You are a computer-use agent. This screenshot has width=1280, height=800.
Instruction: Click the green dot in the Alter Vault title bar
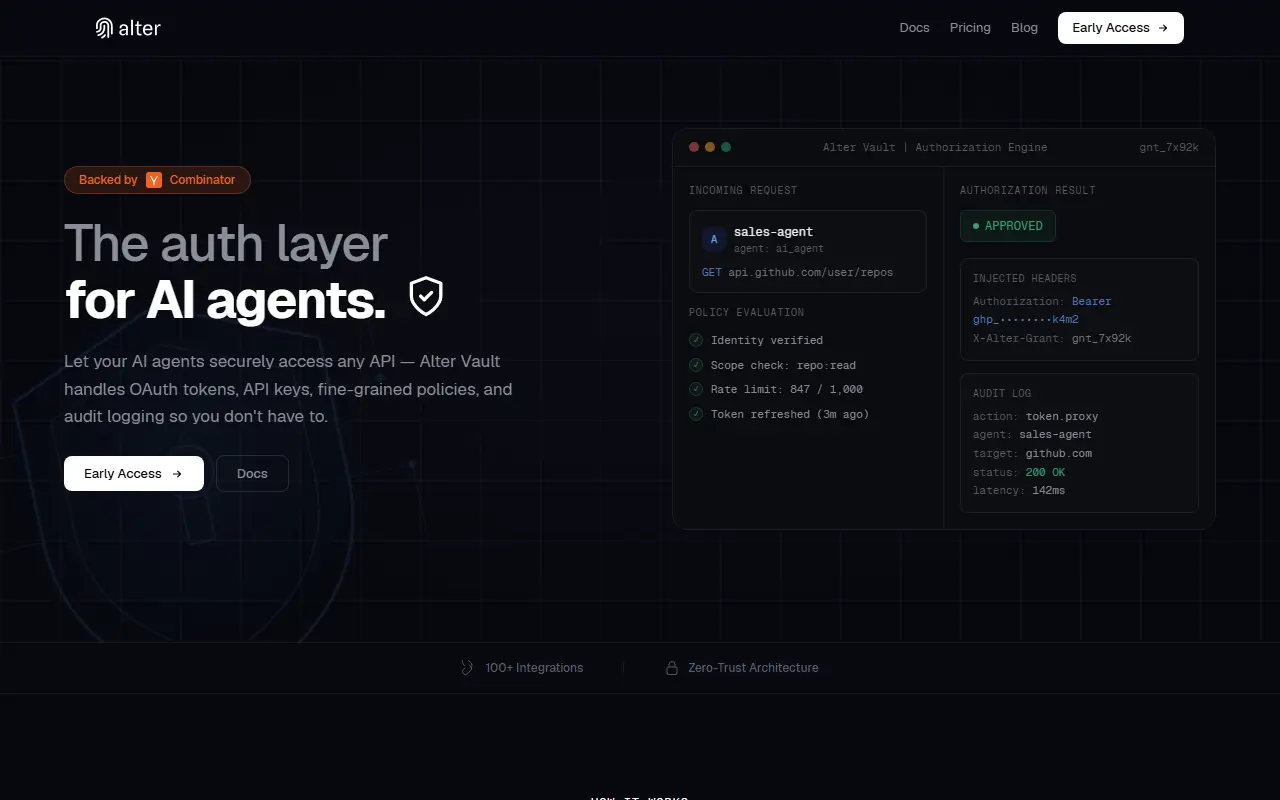tap(726, 147)
